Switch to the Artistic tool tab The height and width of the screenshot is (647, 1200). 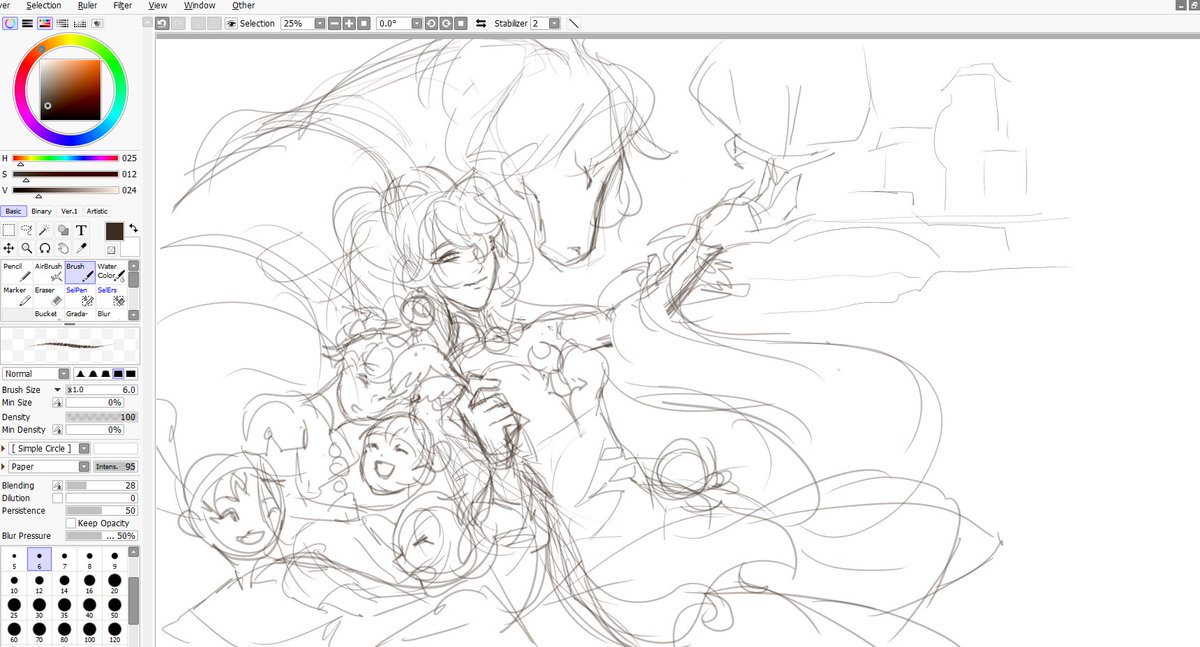coord(95,211)
